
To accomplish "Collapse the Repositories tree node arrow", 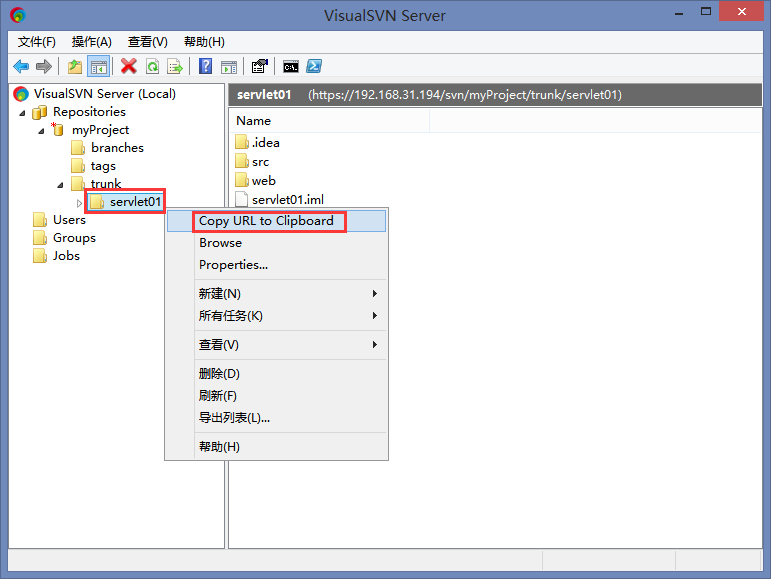I will click(x=23, y=113).
